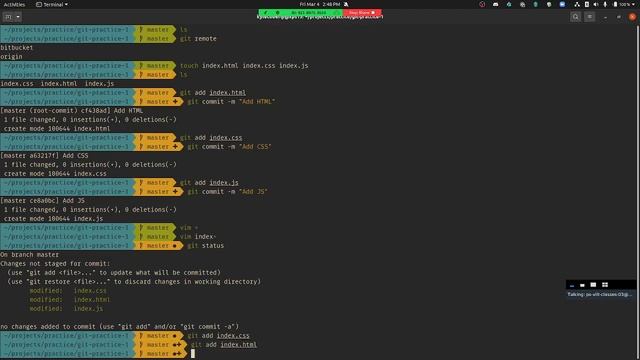
Task: Click the Talking participant label
Action: pyautogui.click(x=600, y=294)
